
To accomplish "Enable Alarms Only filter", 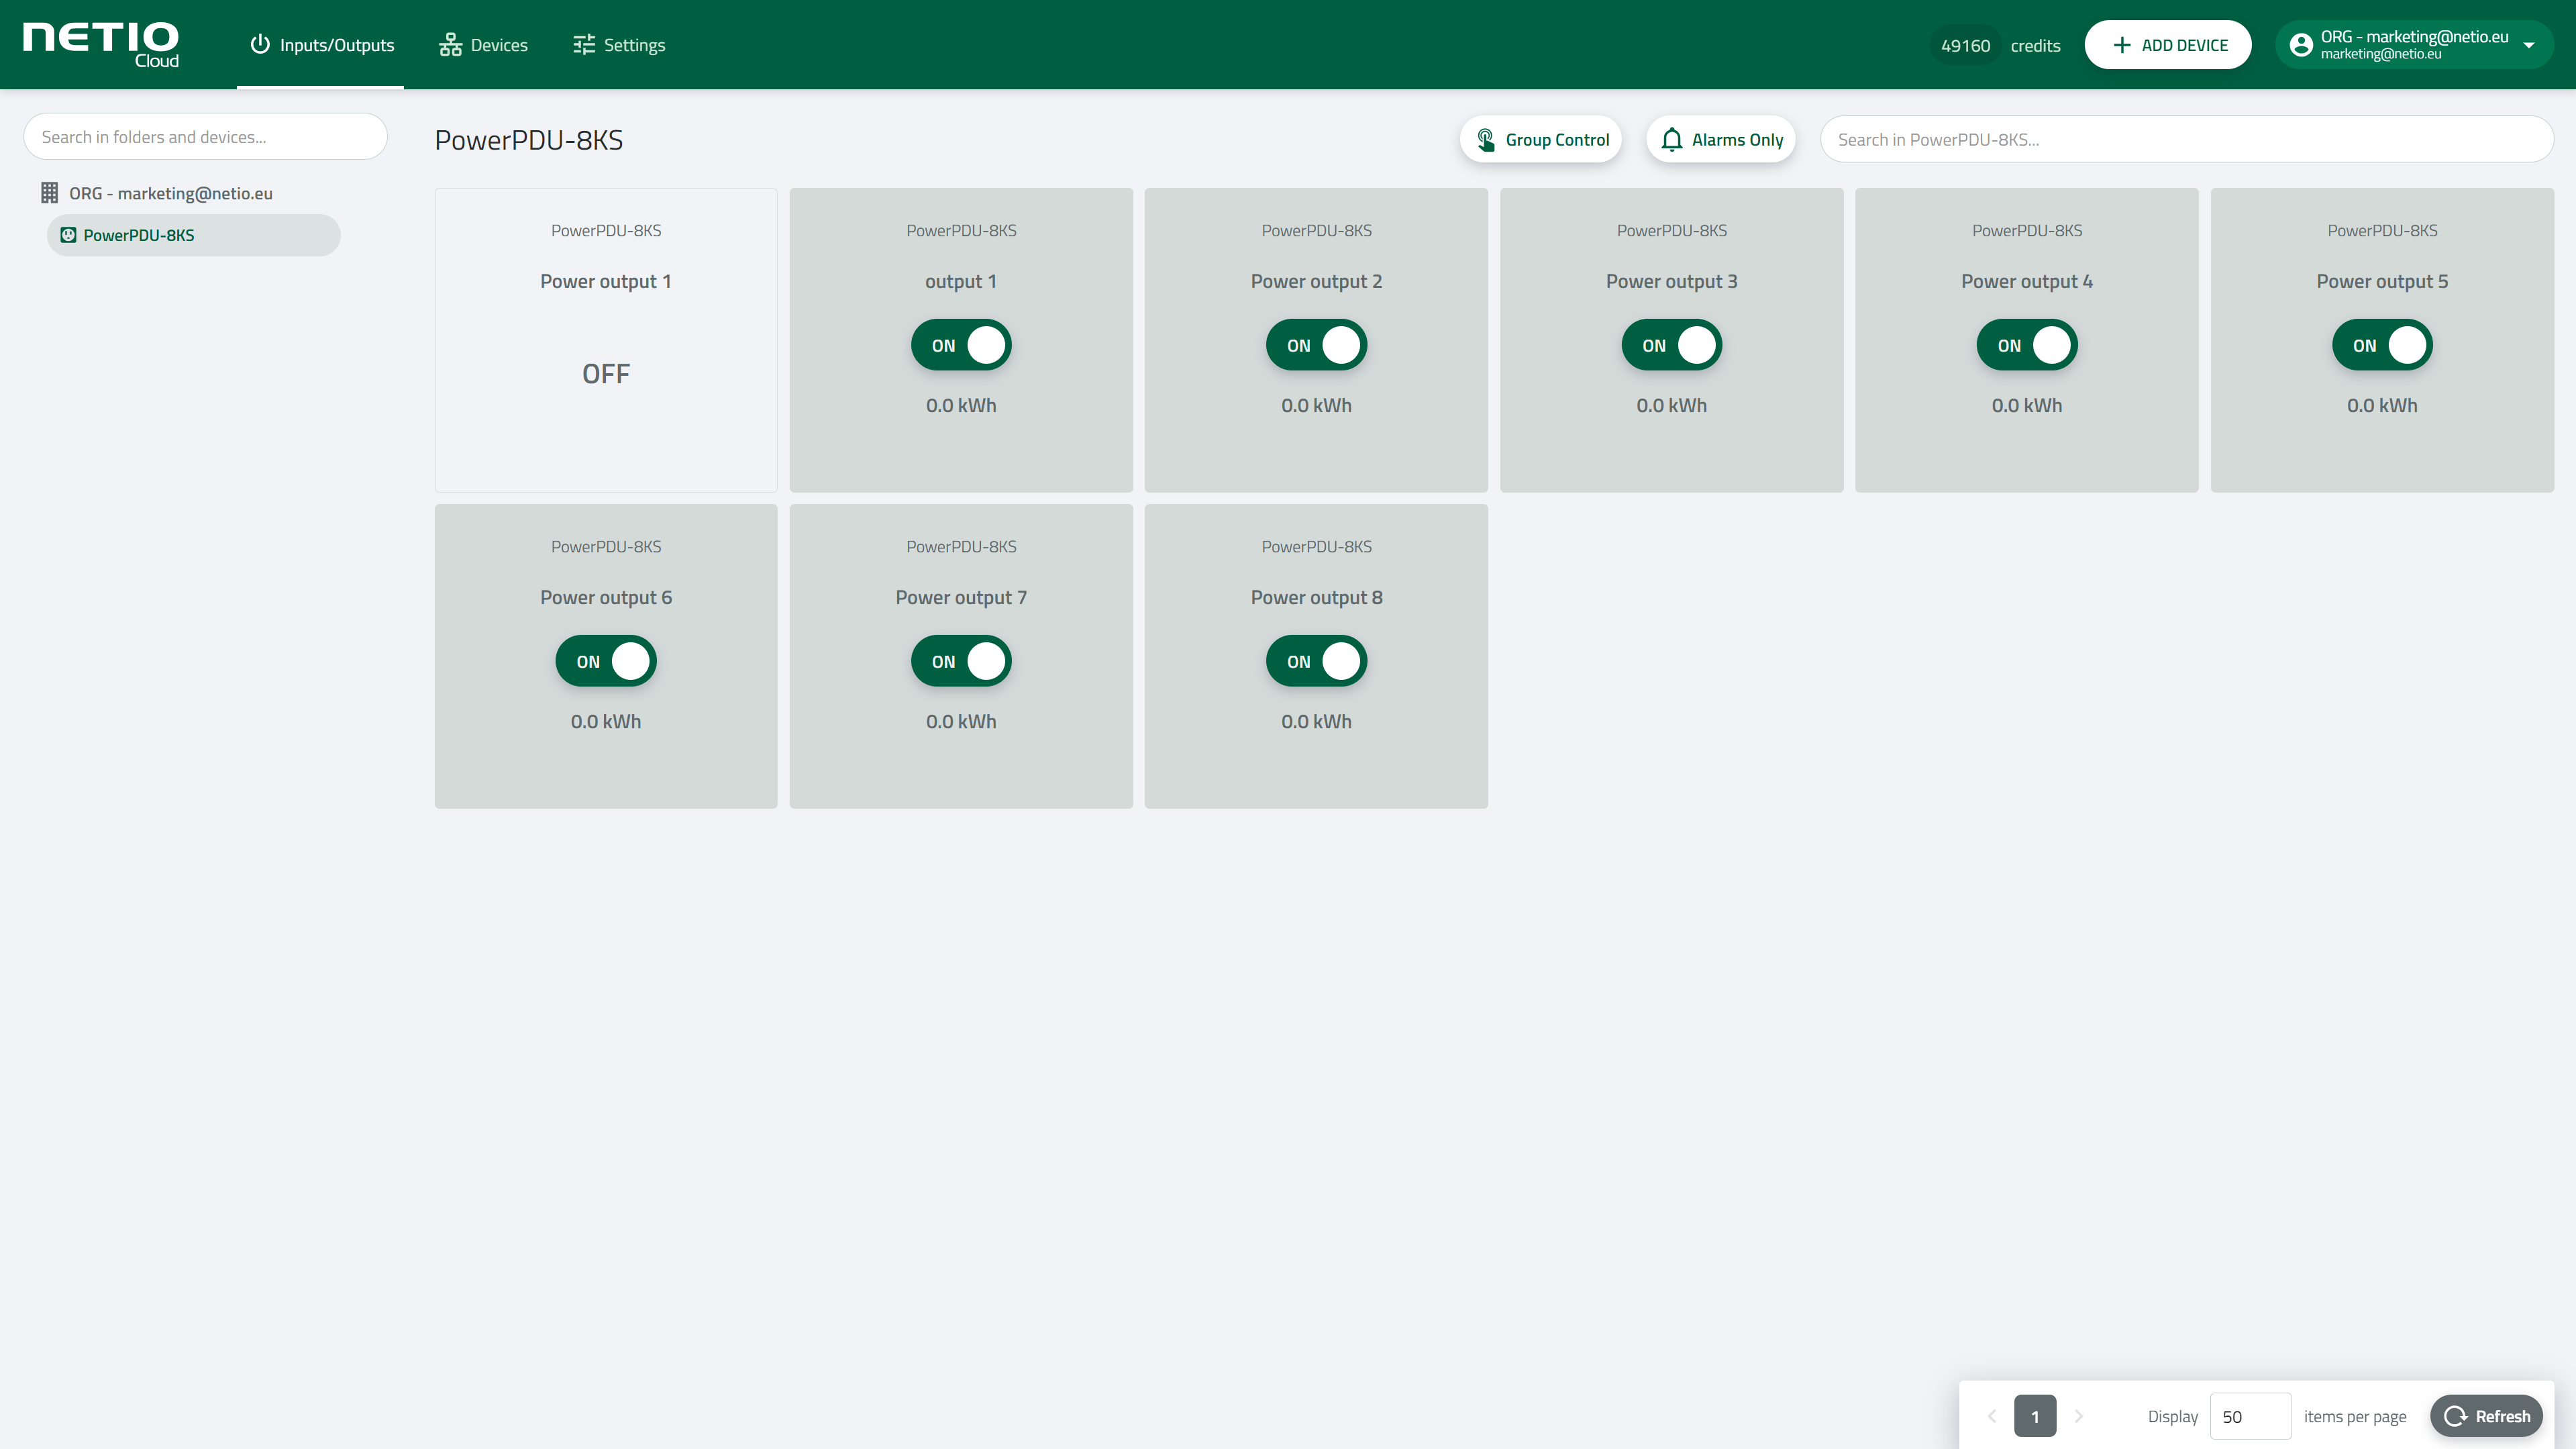I will (x=1721, y=140).
